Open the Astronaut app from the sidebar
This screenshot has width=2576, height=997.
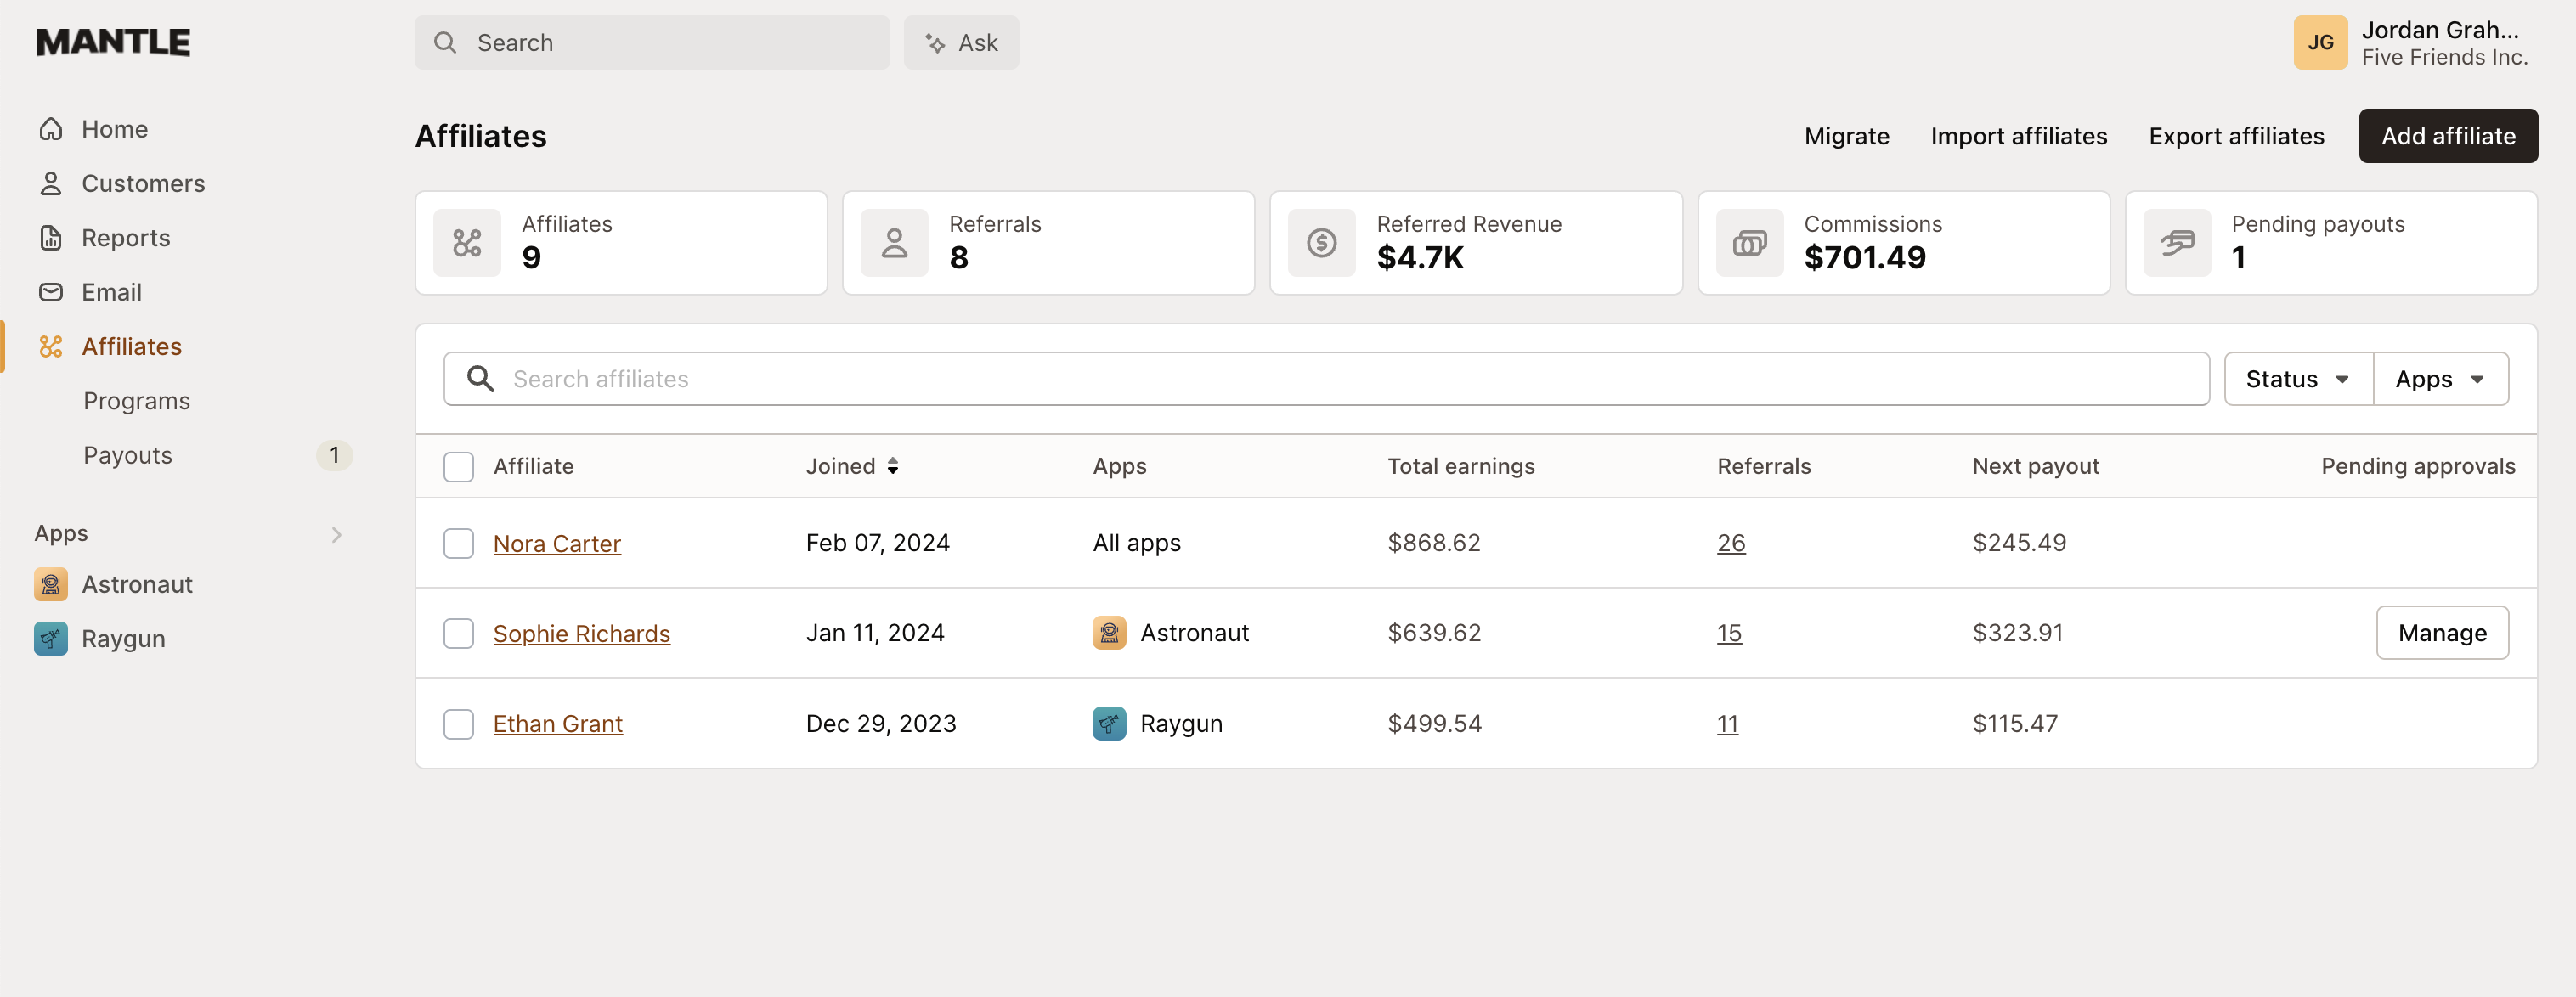pos(51,584)
